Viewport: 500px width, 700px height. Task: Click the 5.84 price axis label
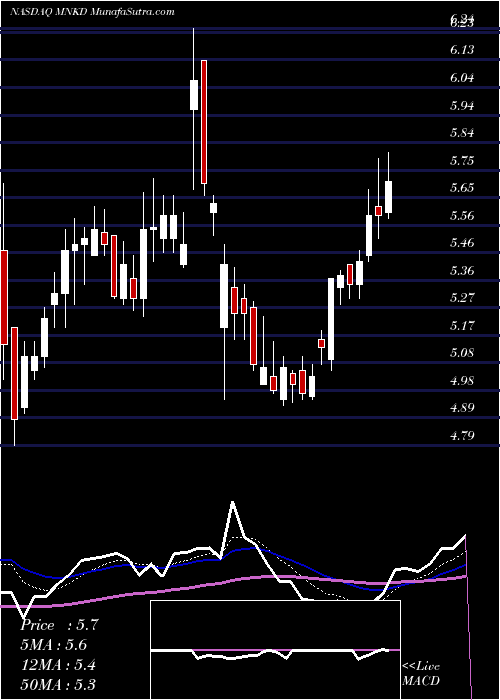pos(462,133)
